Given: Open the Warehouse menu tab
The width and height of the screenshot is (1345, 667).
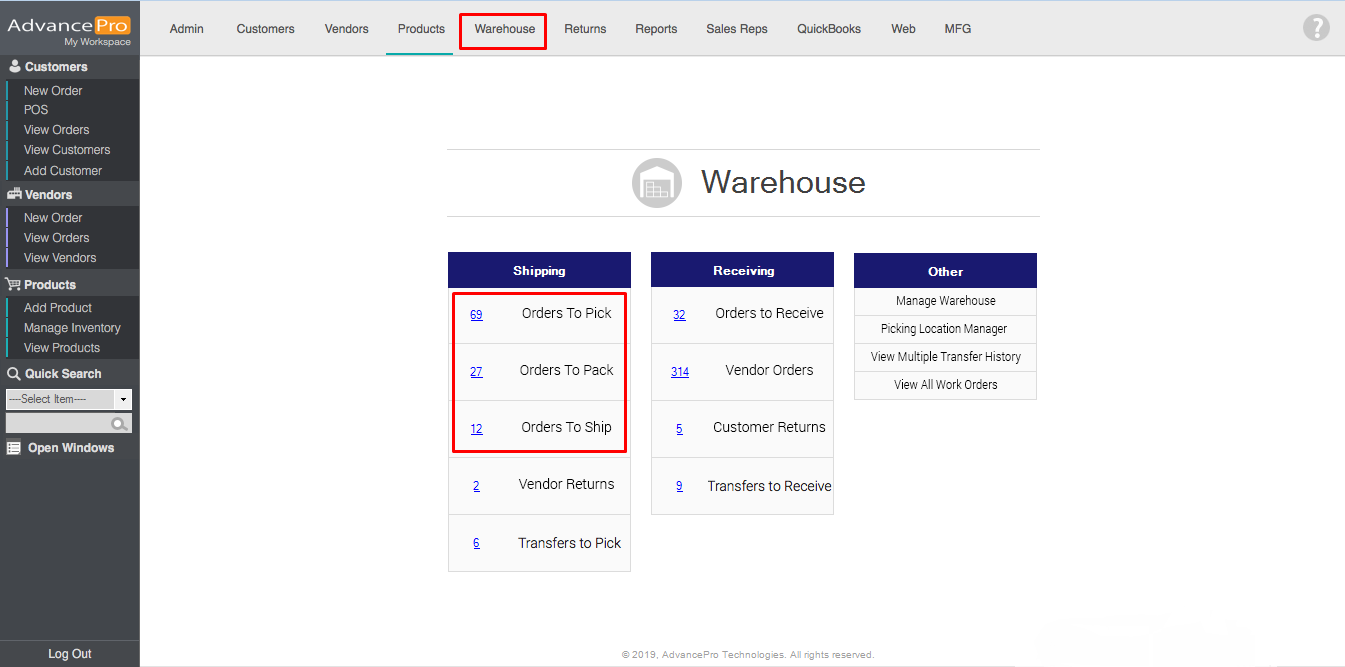Looking at the screenshot, I should [x=504, y=29].
